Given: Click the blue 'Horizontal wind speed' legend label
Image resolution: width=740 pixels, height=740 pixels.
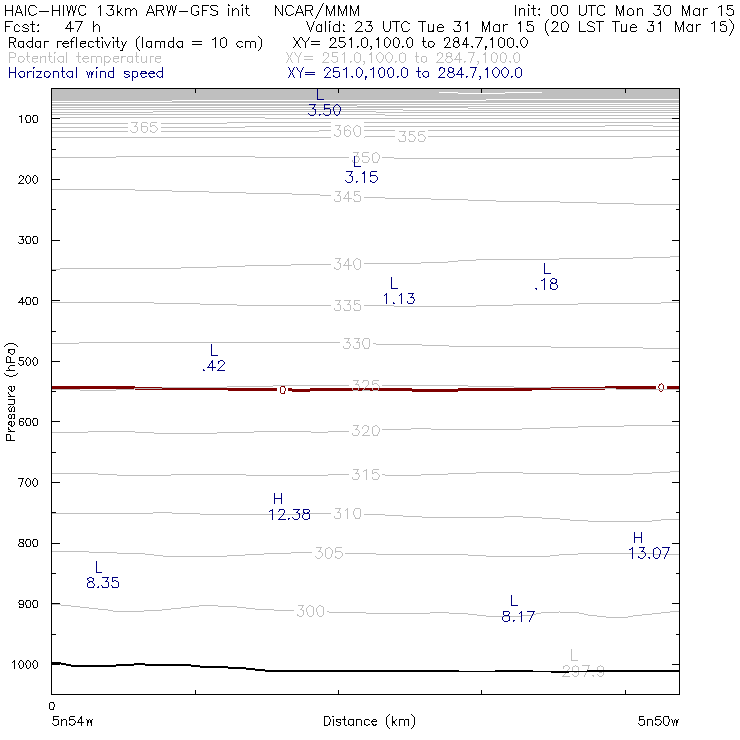Looking at the screenshot, I should pos(86,73).
